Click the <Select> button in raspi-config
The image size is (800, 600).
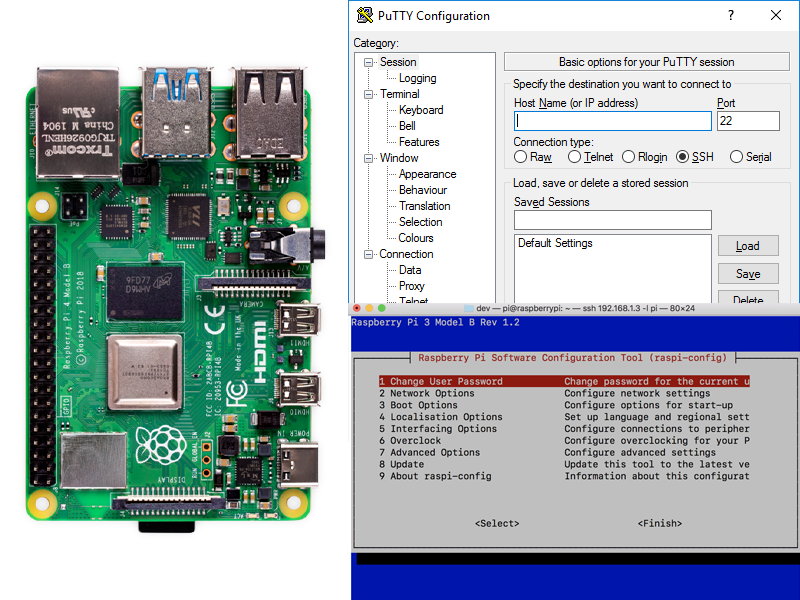coord(497,523)
